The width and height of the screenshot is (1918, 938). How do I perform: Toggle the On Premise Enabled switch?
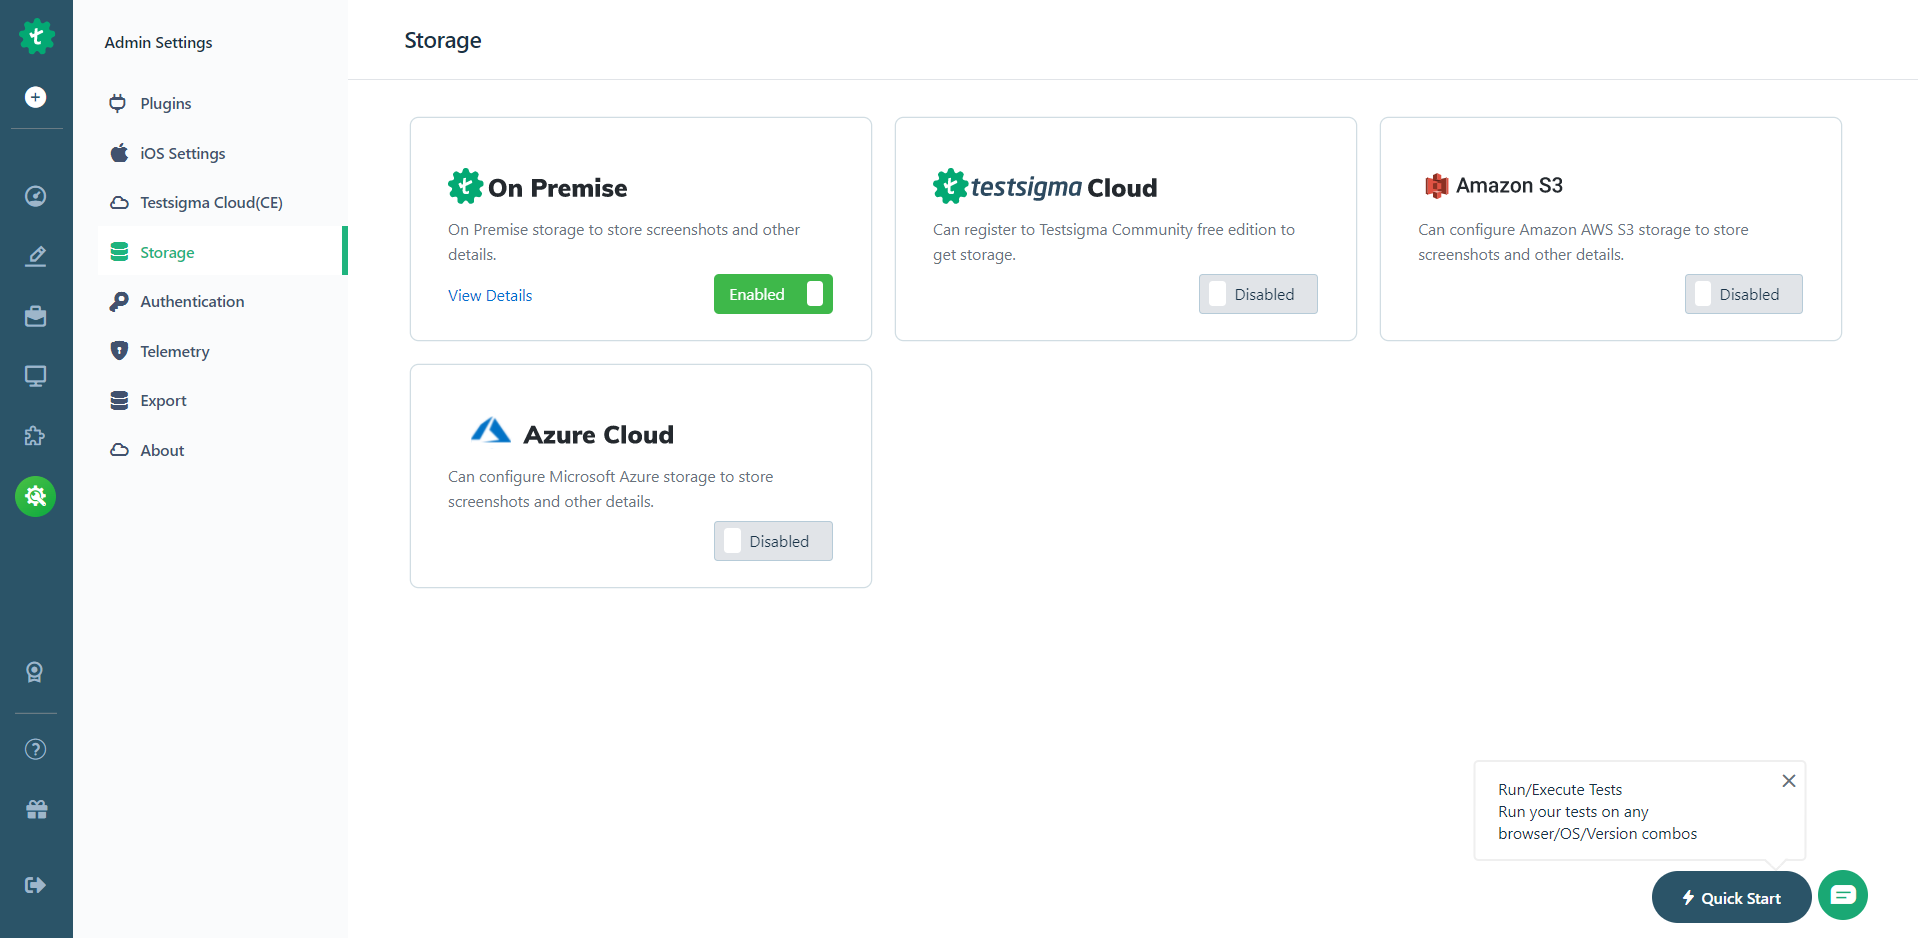[773, 294]
